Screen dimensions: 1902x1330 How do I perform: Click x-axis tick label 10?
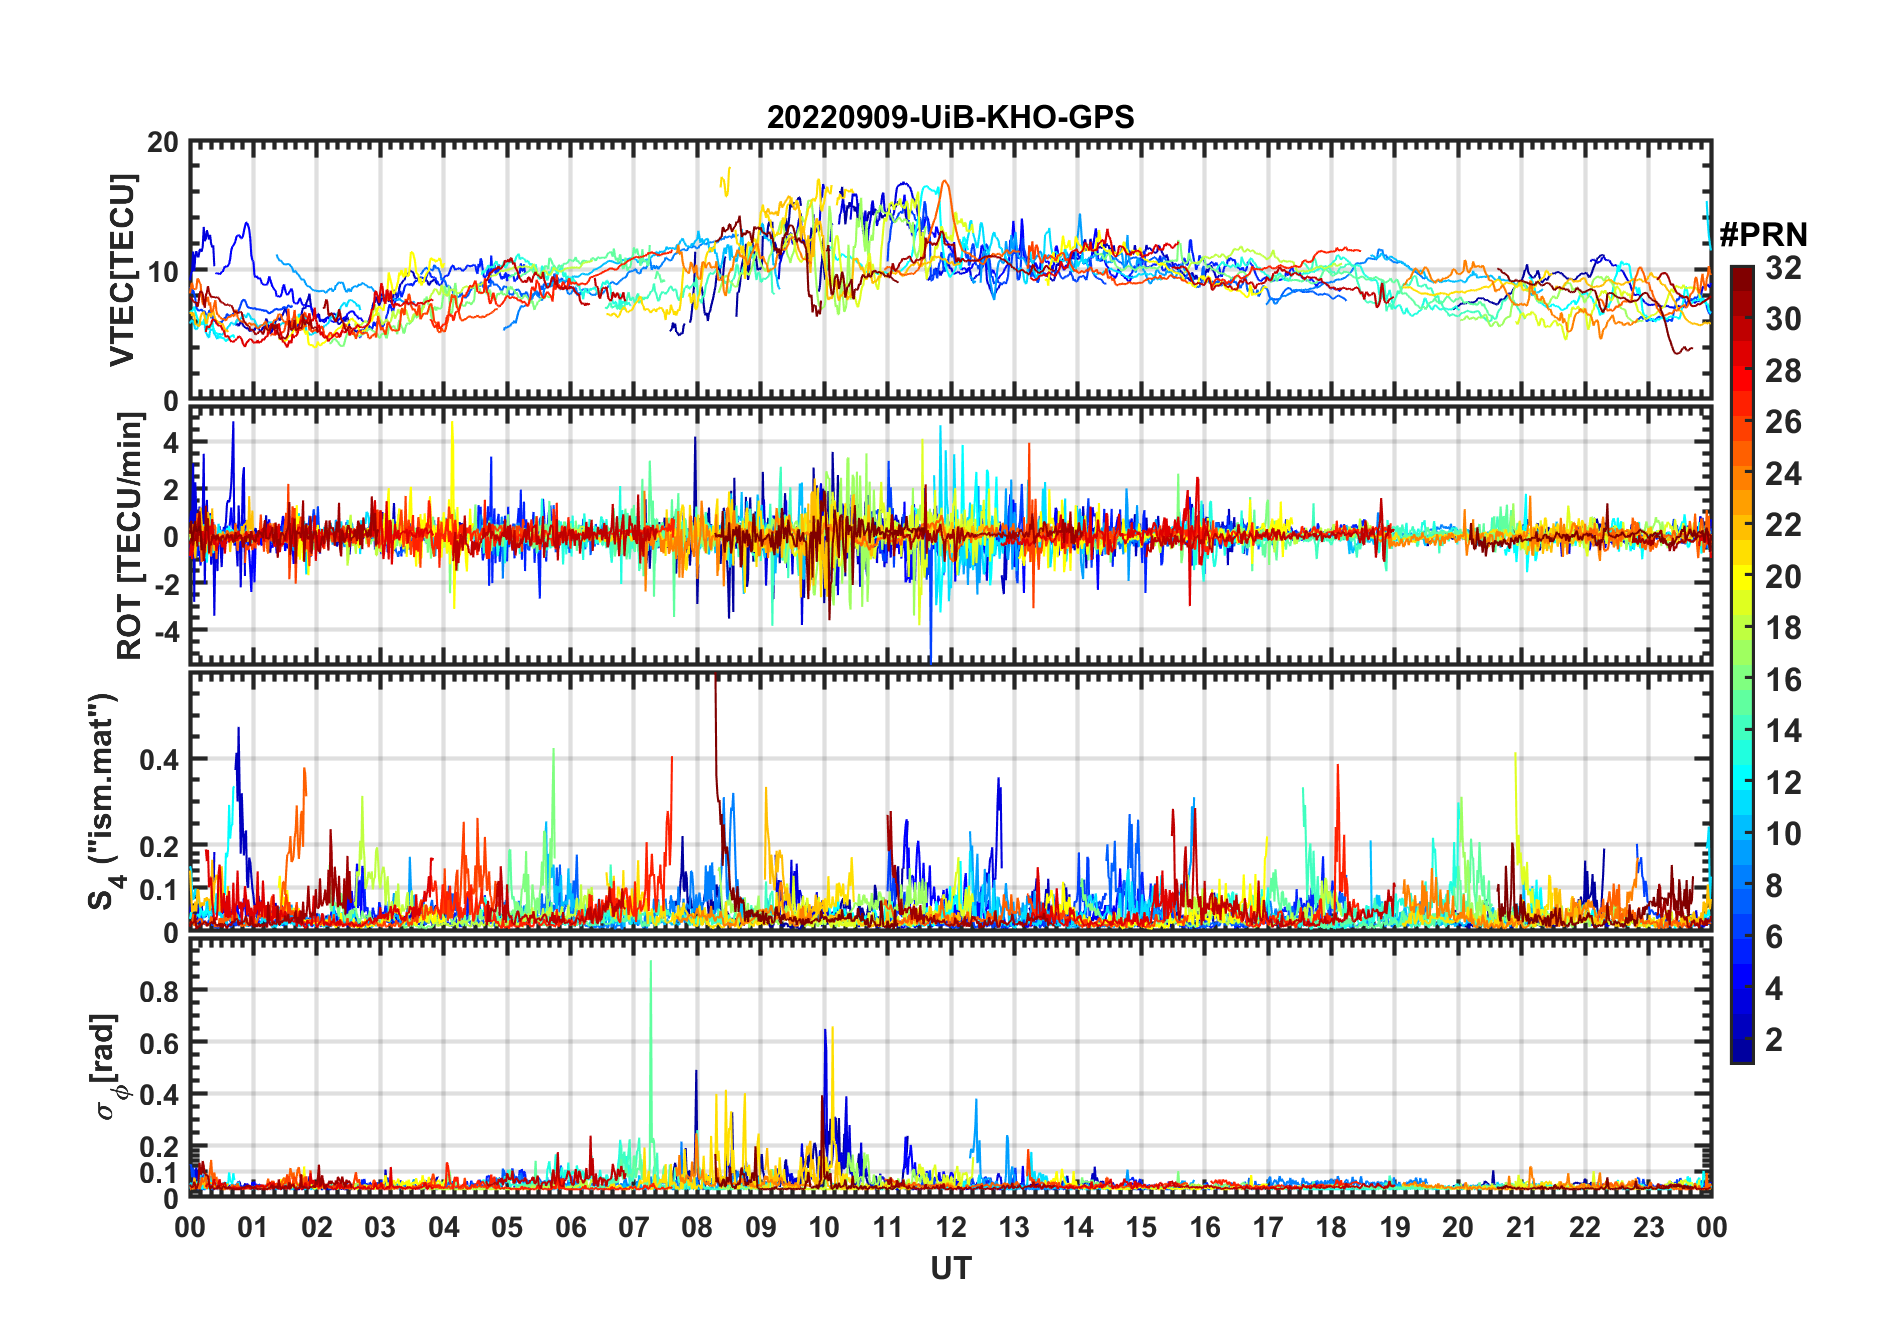(824, 1227)
